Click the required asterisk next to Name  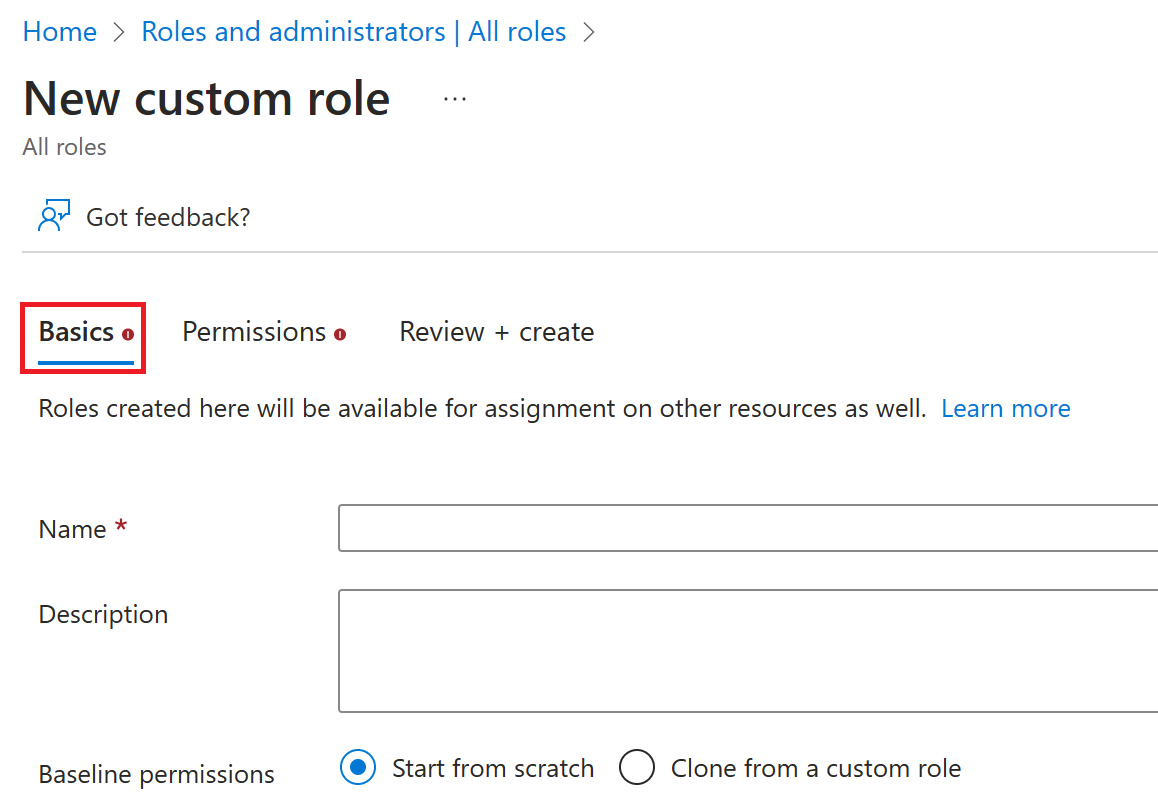click(x=120, y=527)
